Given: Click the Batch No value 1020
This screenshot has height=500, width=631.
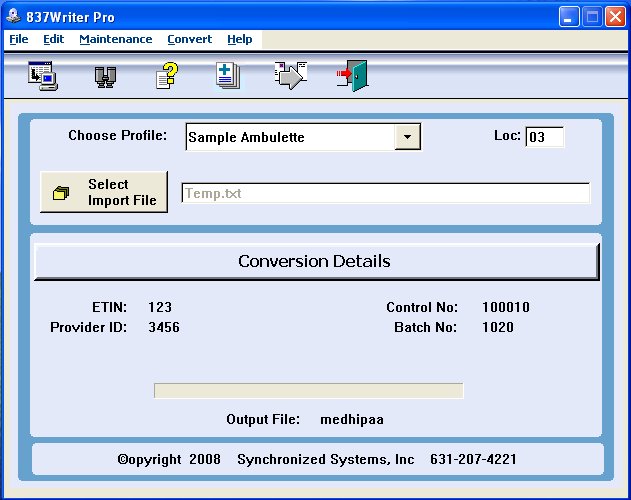Looking at the screenshot, I should click(498, 327).
